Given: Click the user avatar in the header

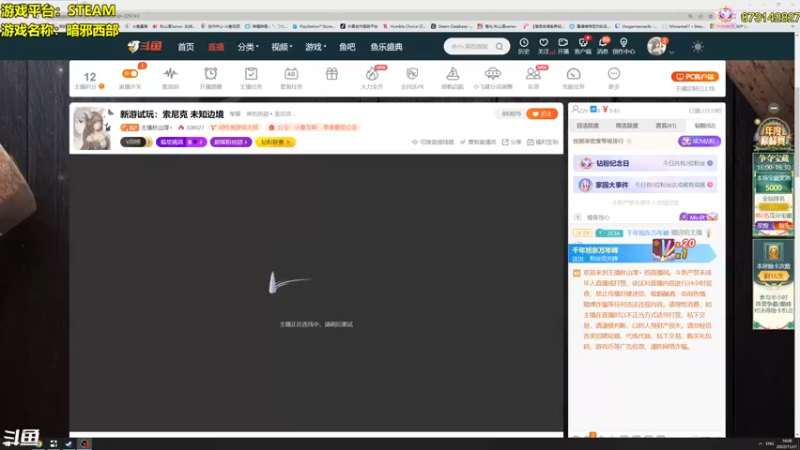Looking at the screenshot, I should [656, 46].
